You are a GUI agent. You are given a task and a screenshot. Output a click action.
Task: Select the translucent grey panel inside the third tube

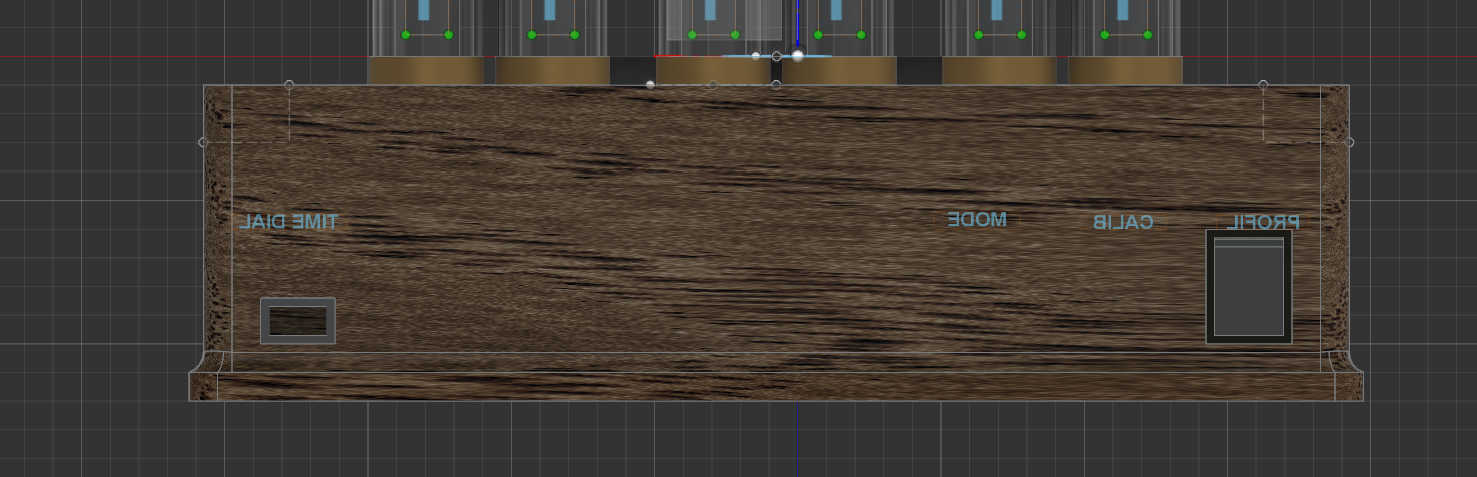click(x=685, y=22)
